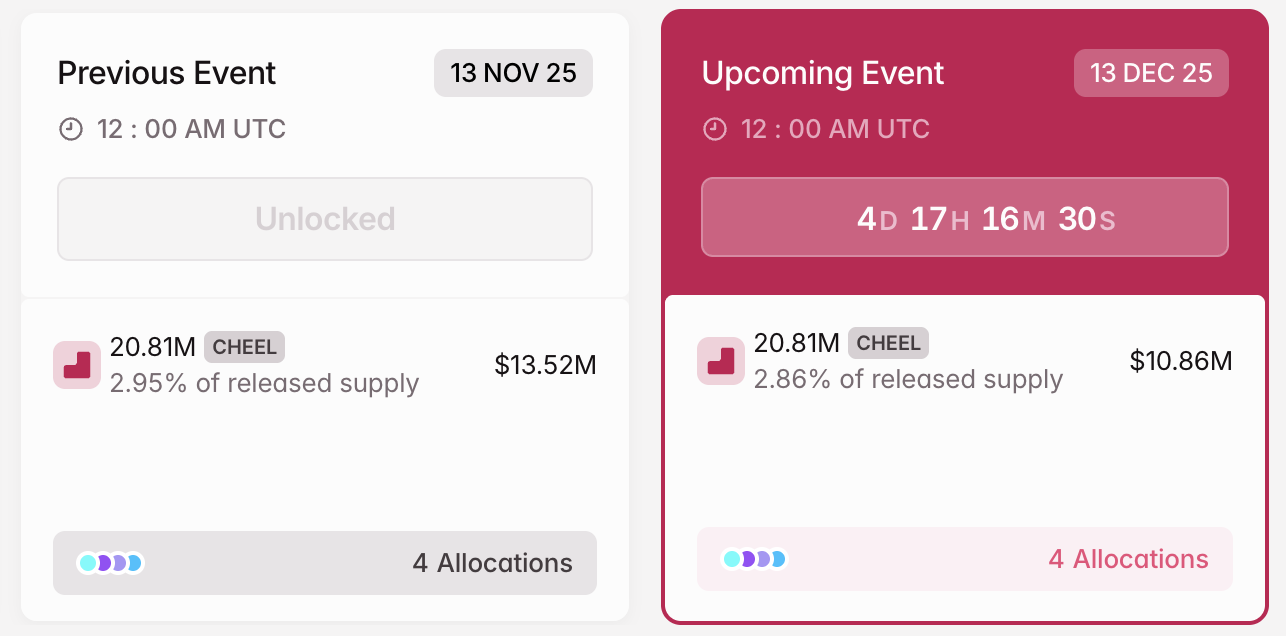
Task: Select the 13 DEC 25 date badge
Action: [1151, 72]
